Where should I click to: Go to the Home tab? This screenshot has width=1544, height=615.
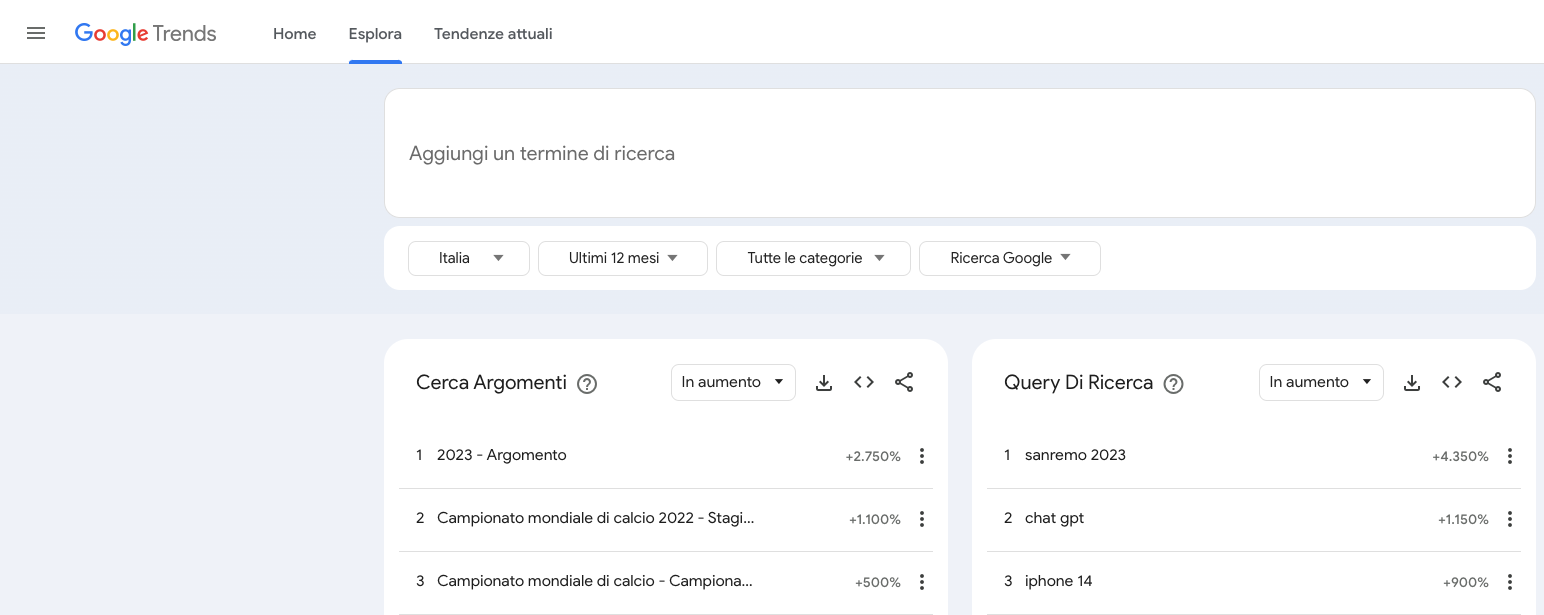click(x=294, y=33)
